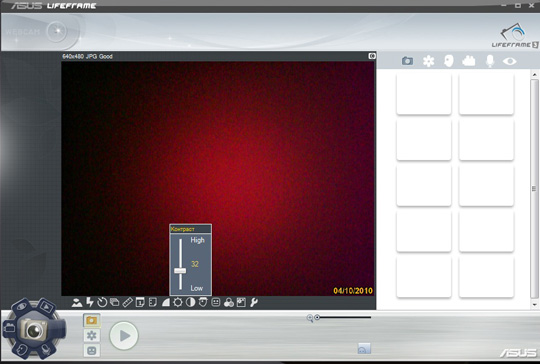540x364 pixels.
Task: Click the 04/10/2010 date stamp
Action: [353, 291]
